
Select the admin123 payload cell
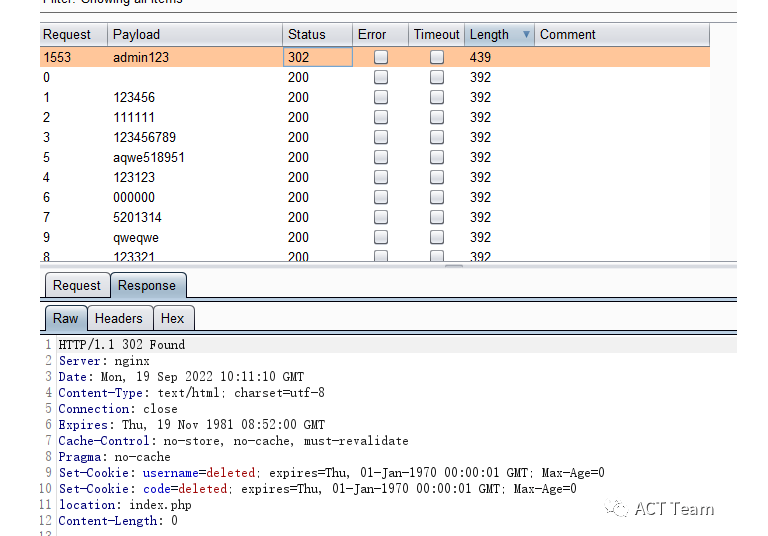[195, 57]
